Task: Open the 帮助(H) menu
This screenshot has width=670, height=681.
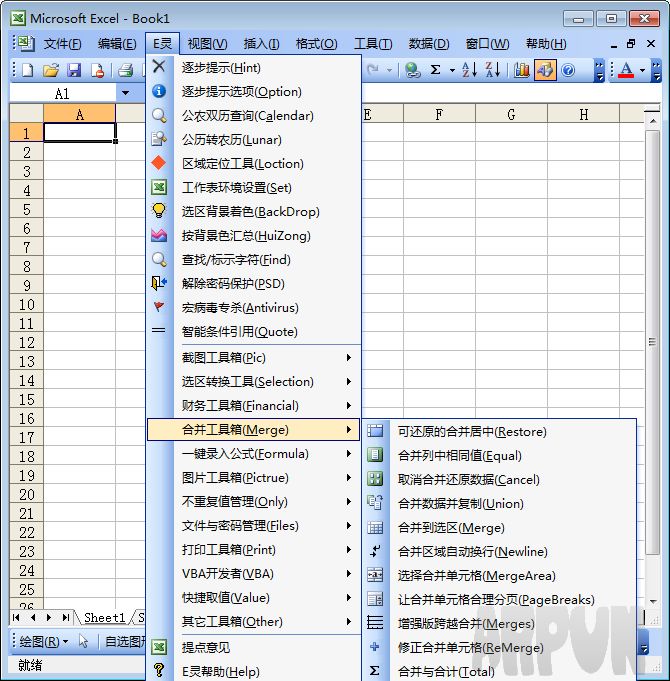Action: click(546, 44)
